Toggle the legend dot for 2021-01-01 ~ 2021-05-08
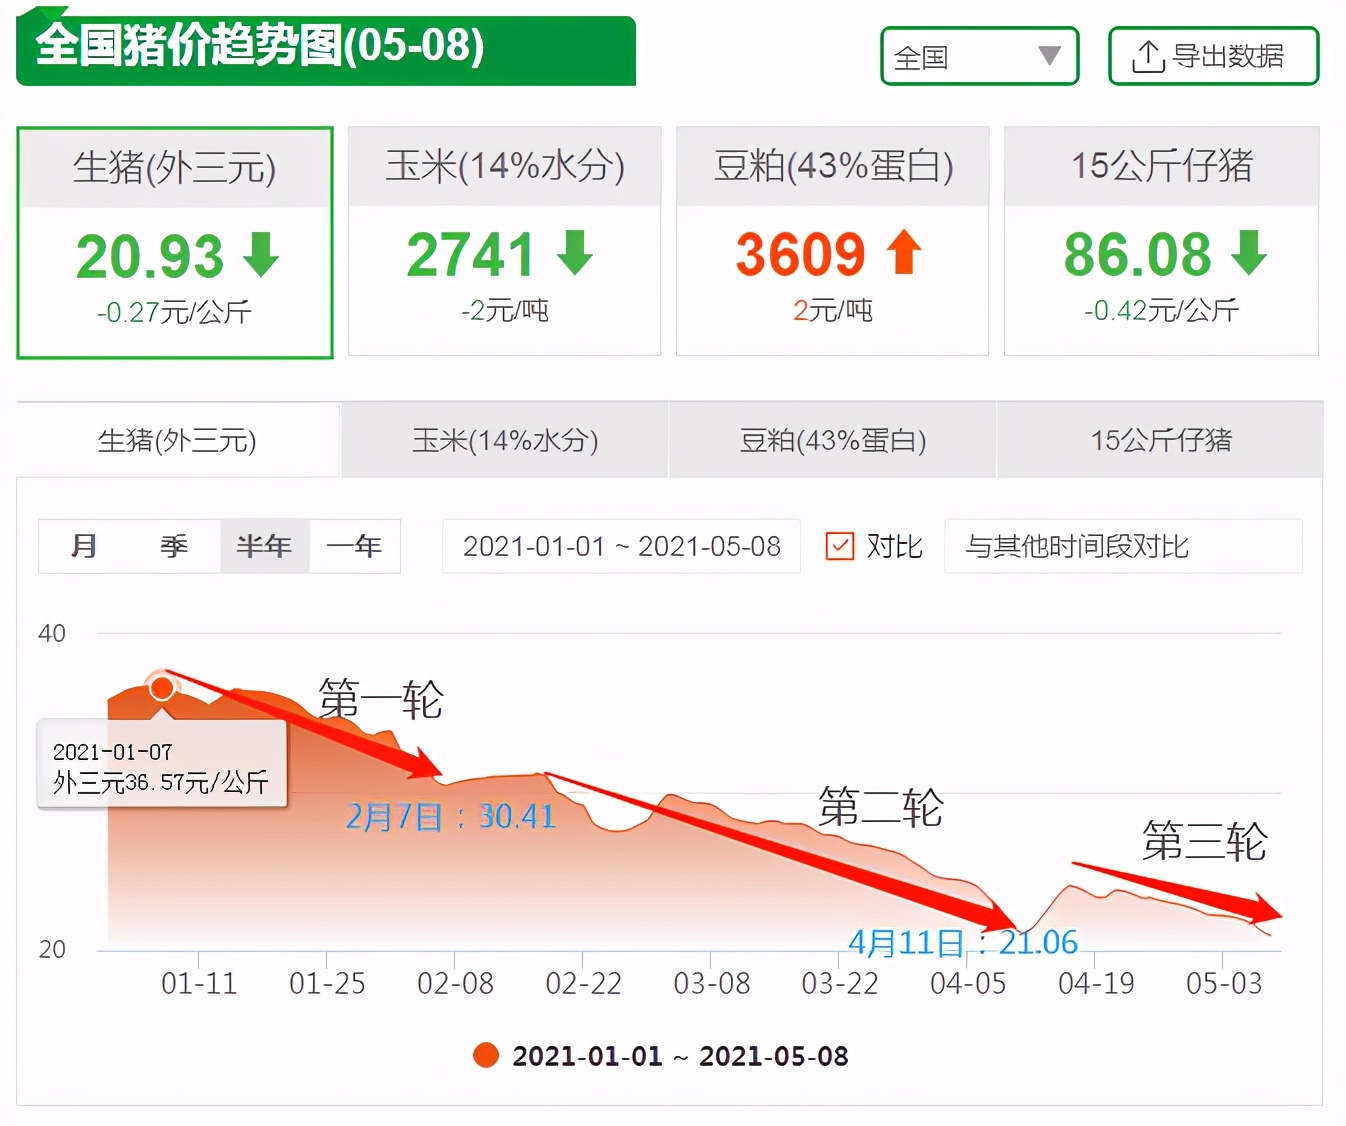1346x1126 pixels. pyautogui.click(x=486, y=1055)
